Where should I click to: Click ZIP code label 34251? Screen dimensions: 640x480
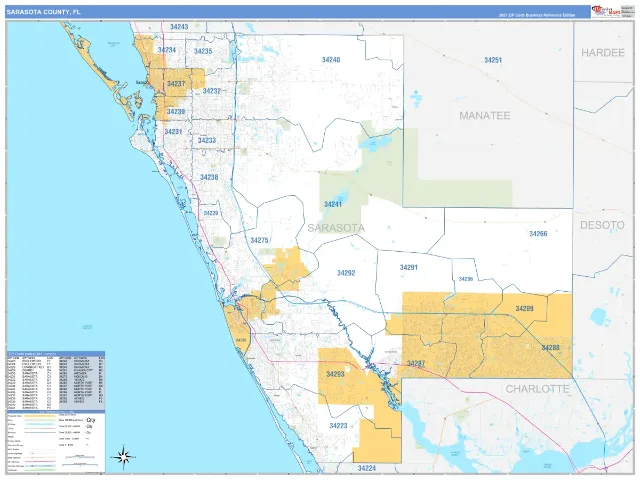tap(493, 60)
